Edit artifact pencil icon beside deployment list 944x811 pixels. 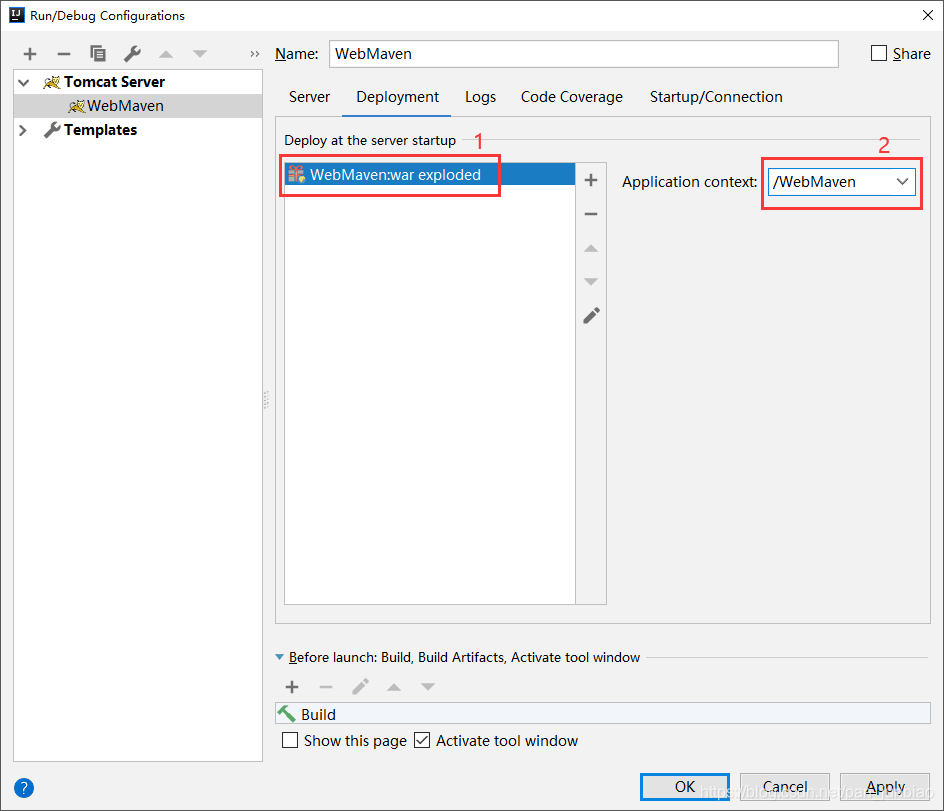(x=591, y=315)
